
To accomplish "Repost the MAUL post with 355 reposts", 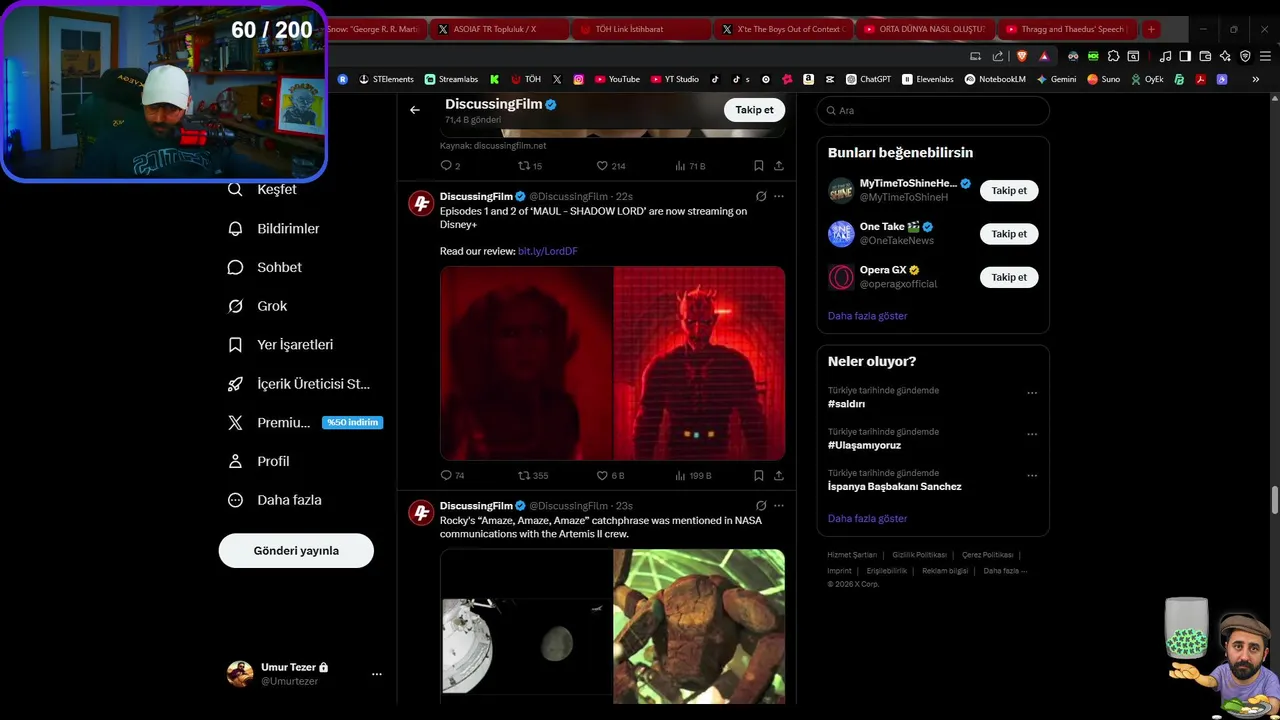I will [533, 475].
